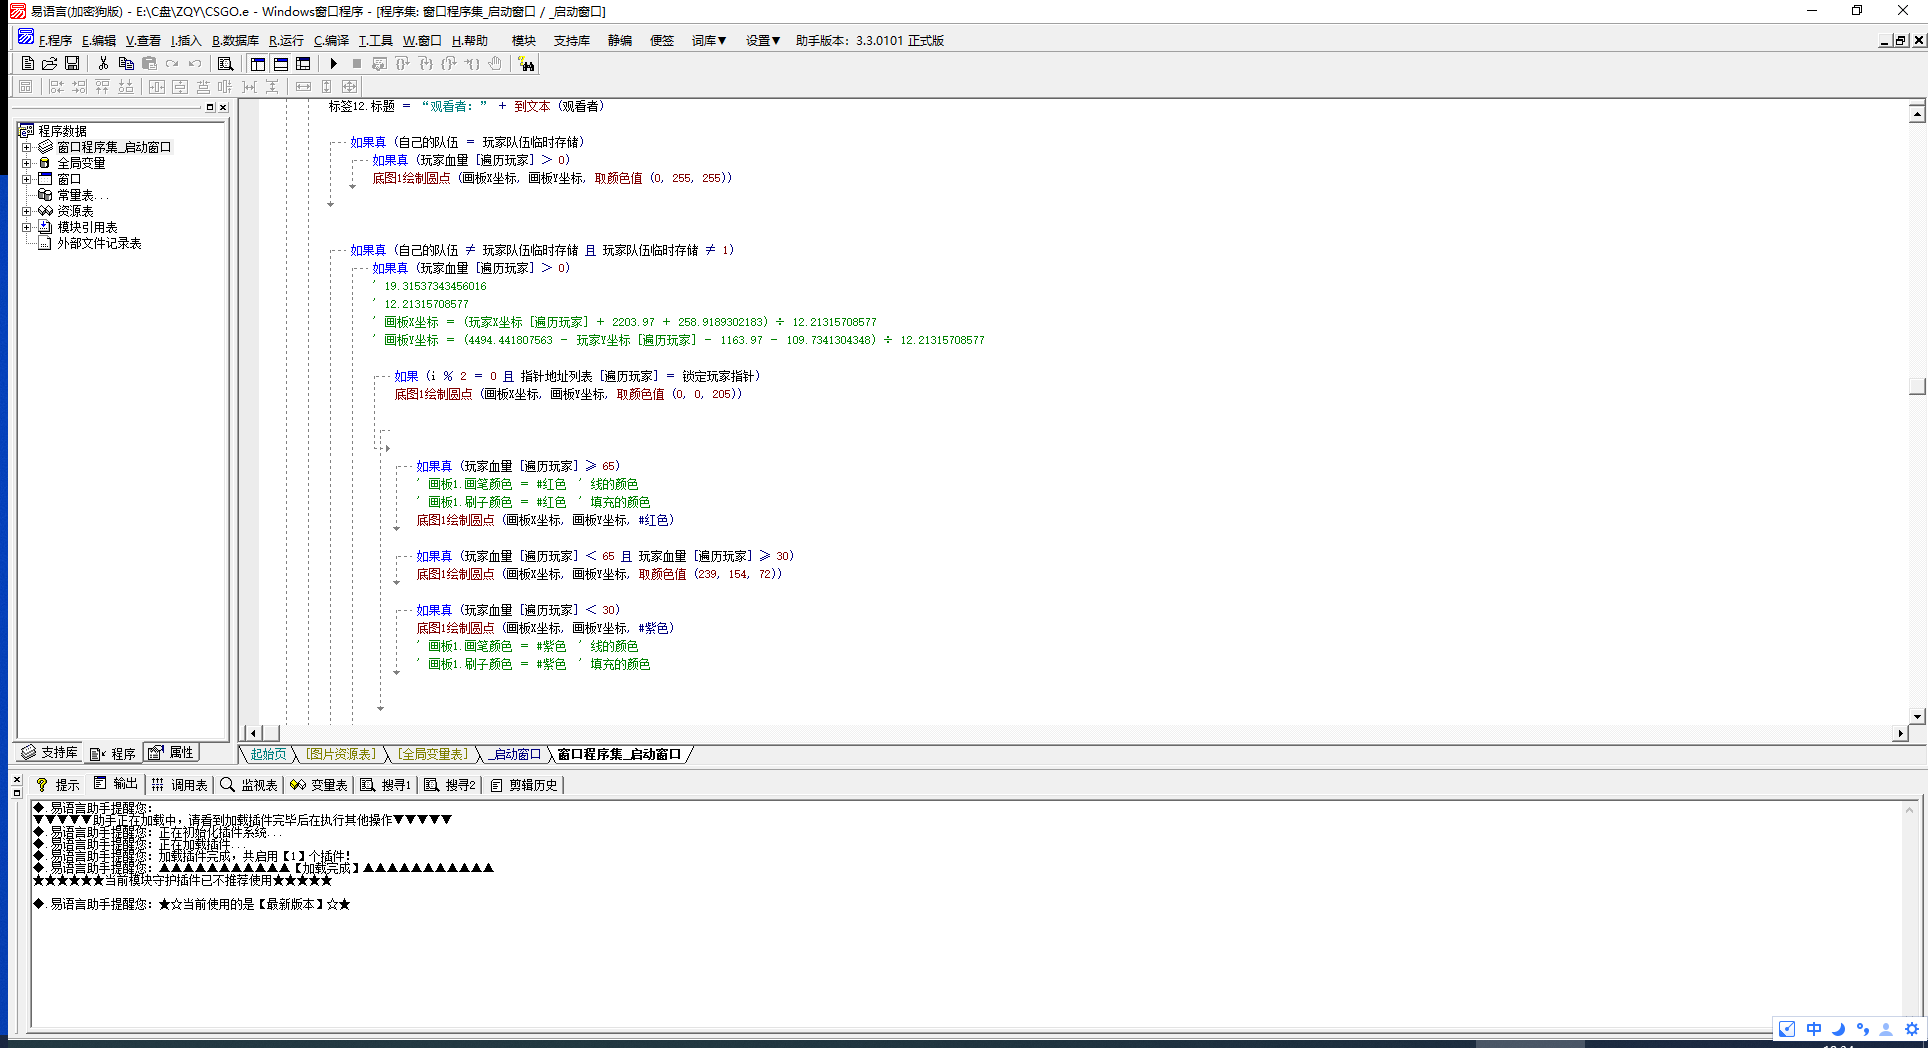Click the Copy toolbar icon

[126, 63]
